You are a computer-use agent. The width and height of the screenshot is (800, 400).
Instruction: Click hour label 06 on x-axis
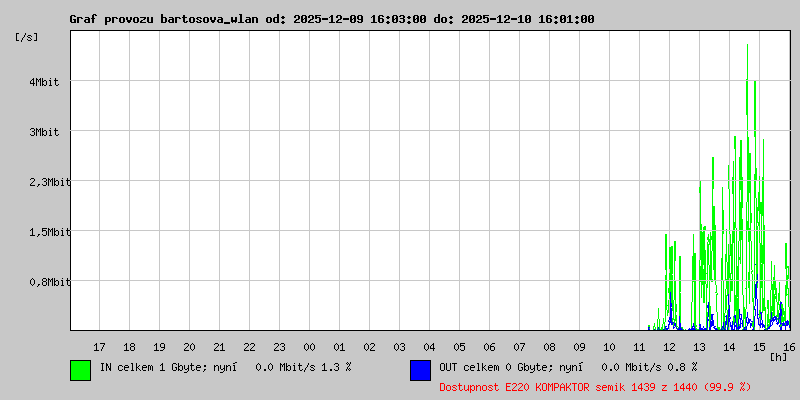click(x=489, y=347)
